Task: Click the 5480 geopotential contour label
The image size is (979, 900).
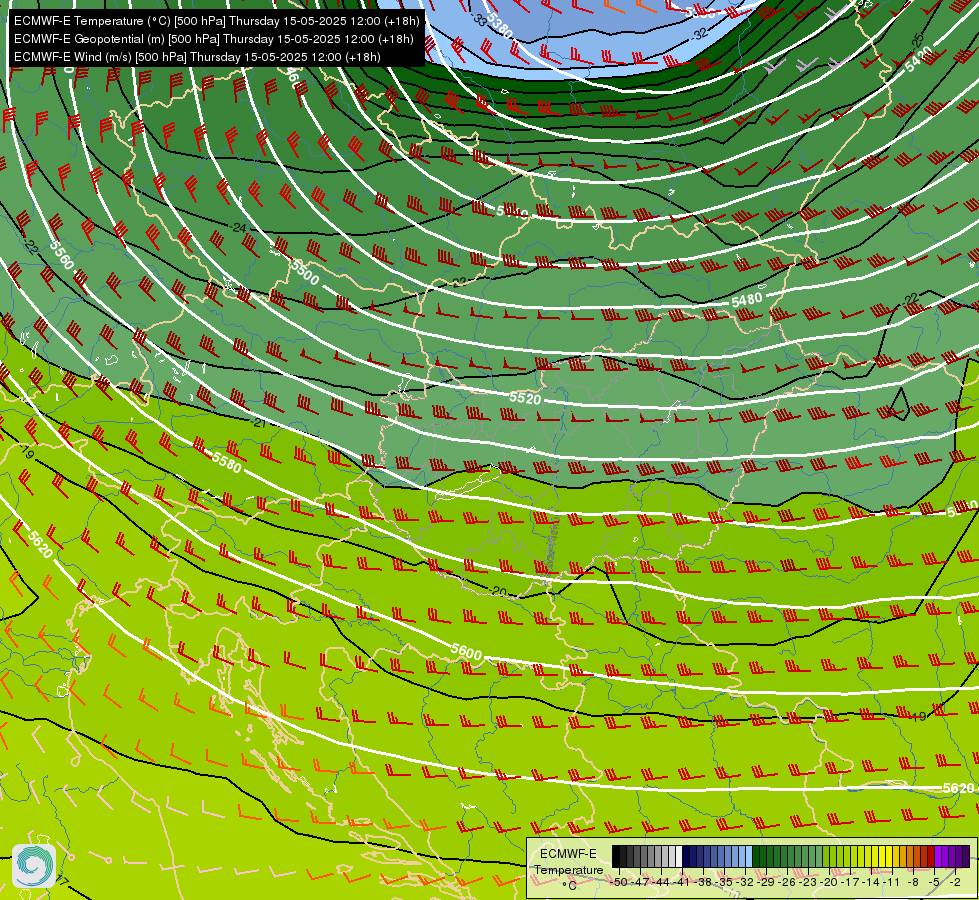Action: pos(747,300)
